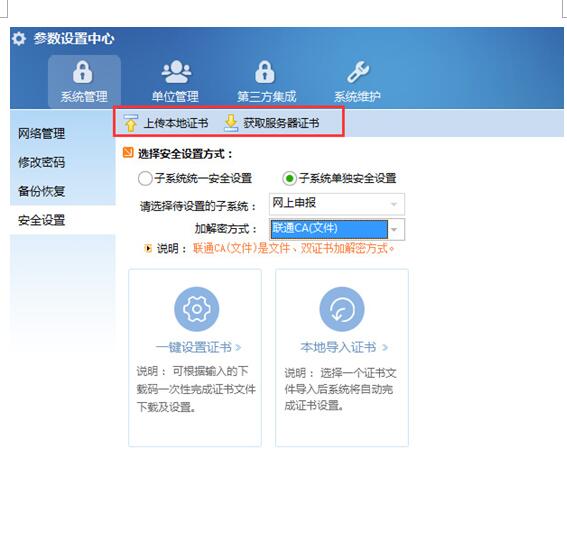
Task: Click the 参数设置中心 gear icon
Action: tap(19, 39)
